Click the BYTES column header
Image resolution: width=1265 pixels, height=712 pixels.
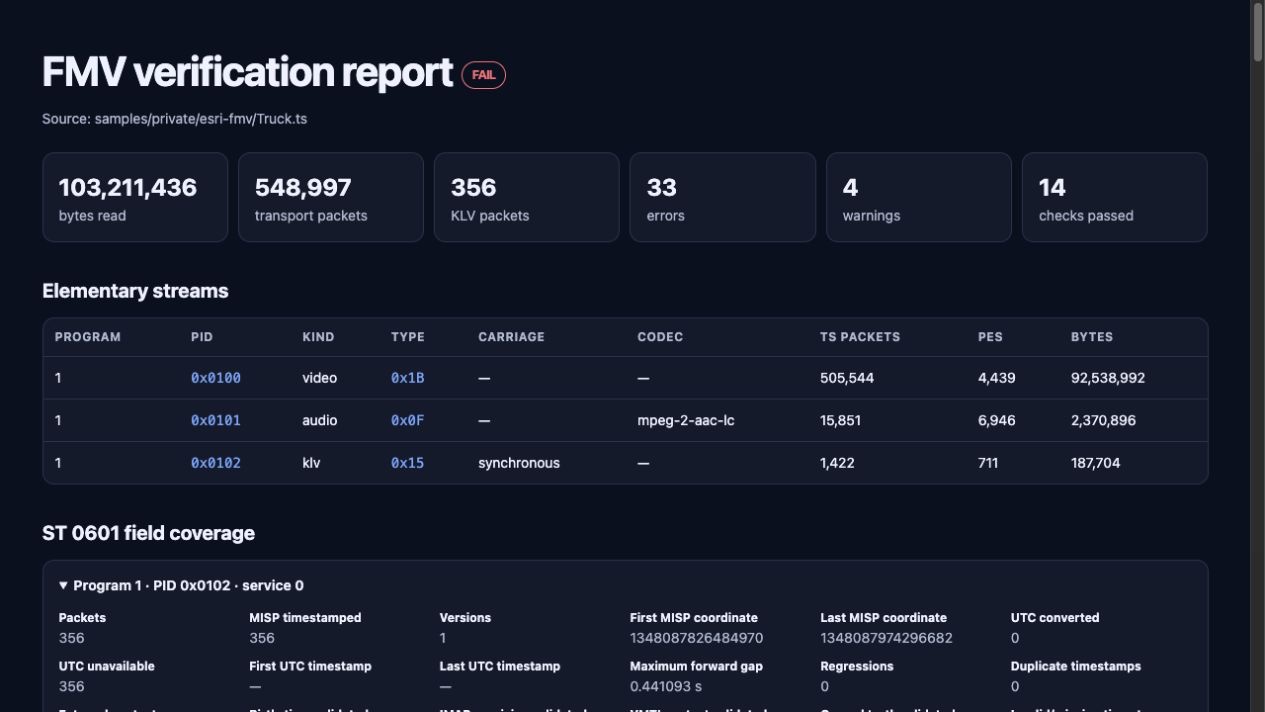tap(1092, 337)
